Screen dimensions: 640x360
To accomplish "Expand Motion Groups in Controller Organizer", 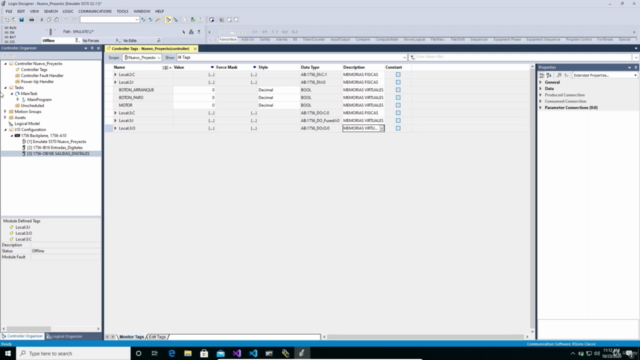I will click(5, 111).
